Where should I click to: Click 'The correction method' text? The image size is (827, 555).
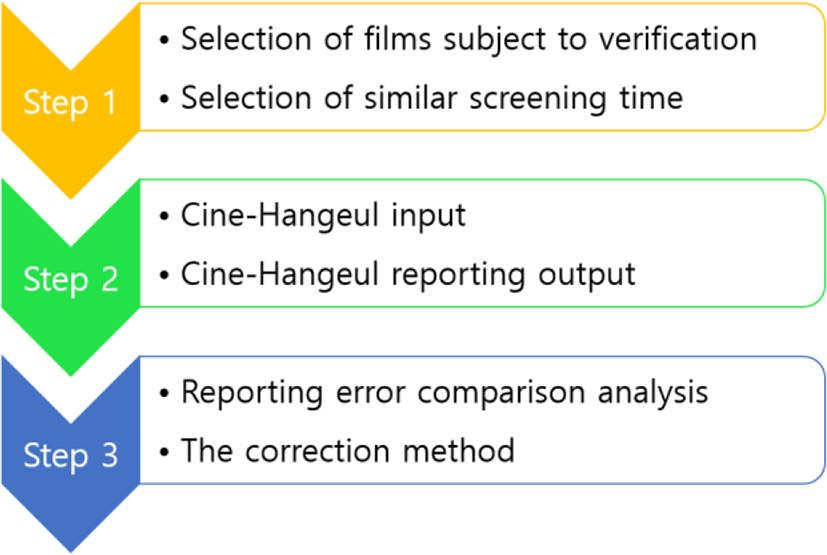[x=348, y=451]
